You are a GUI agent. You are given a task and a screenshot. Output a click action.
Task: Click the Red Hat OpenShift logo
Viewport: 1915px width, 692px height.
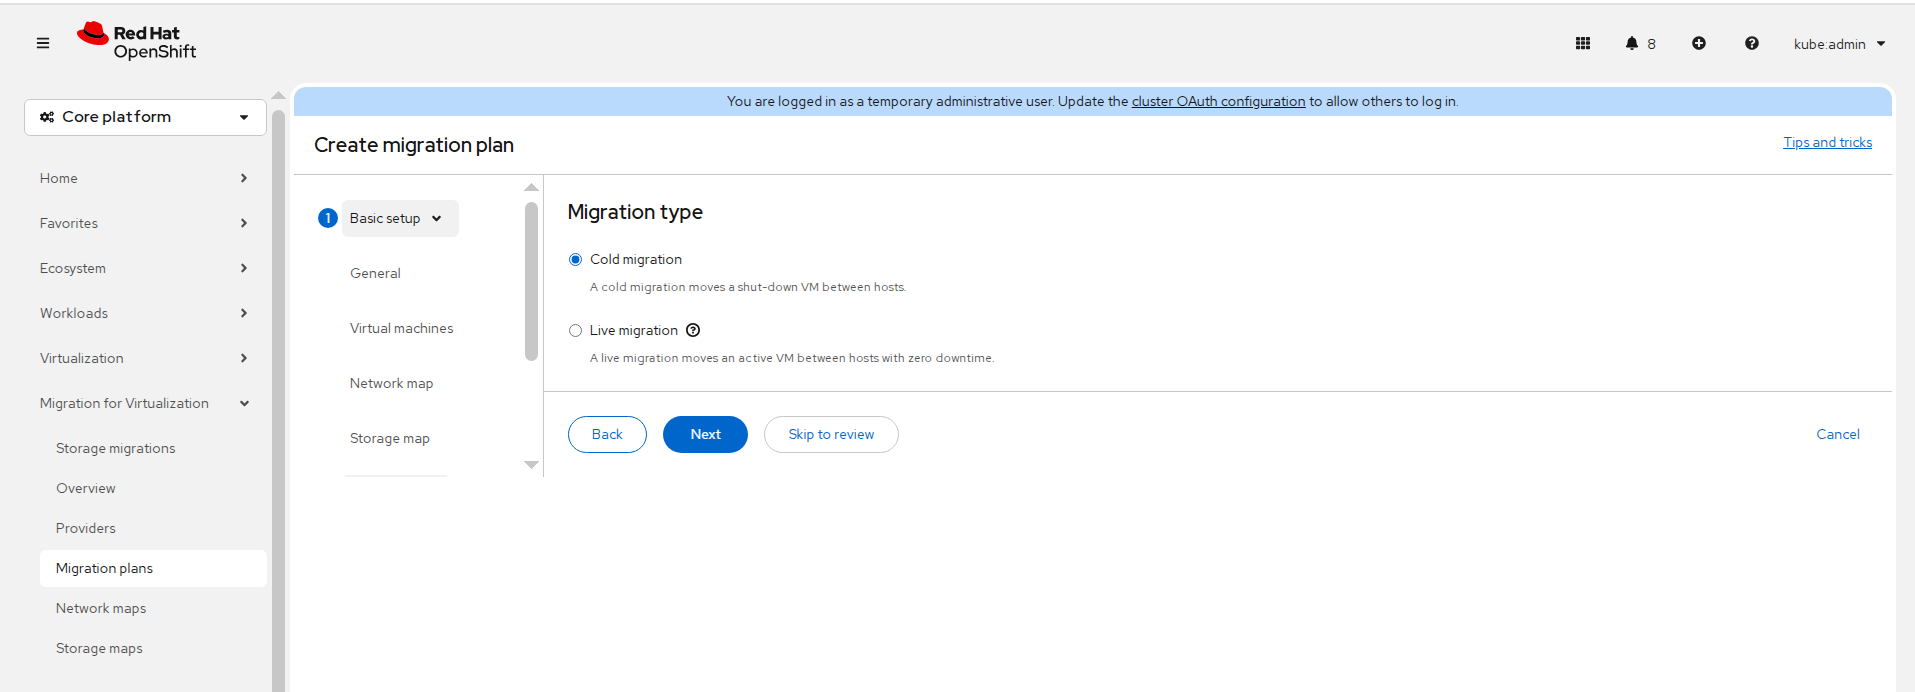(x=137, y=42)
